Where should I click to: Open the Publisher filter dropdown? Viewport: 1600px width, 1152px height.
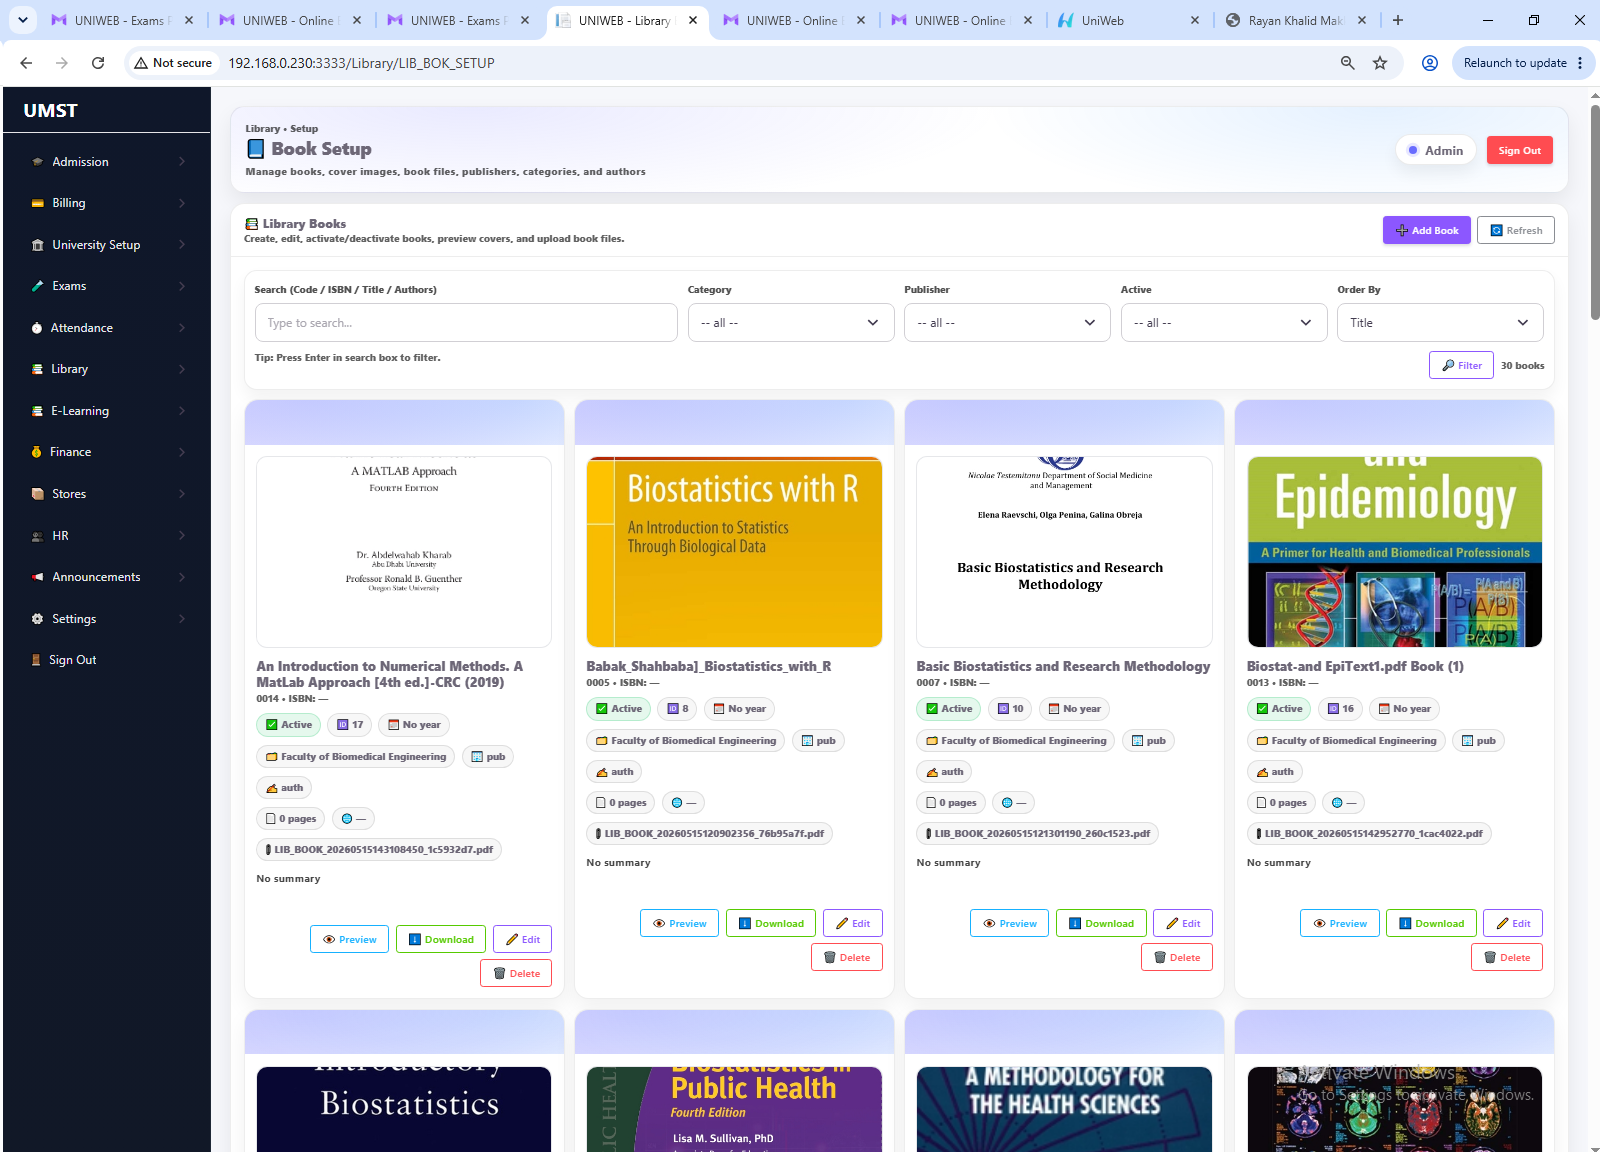[x=1007, y=323]
